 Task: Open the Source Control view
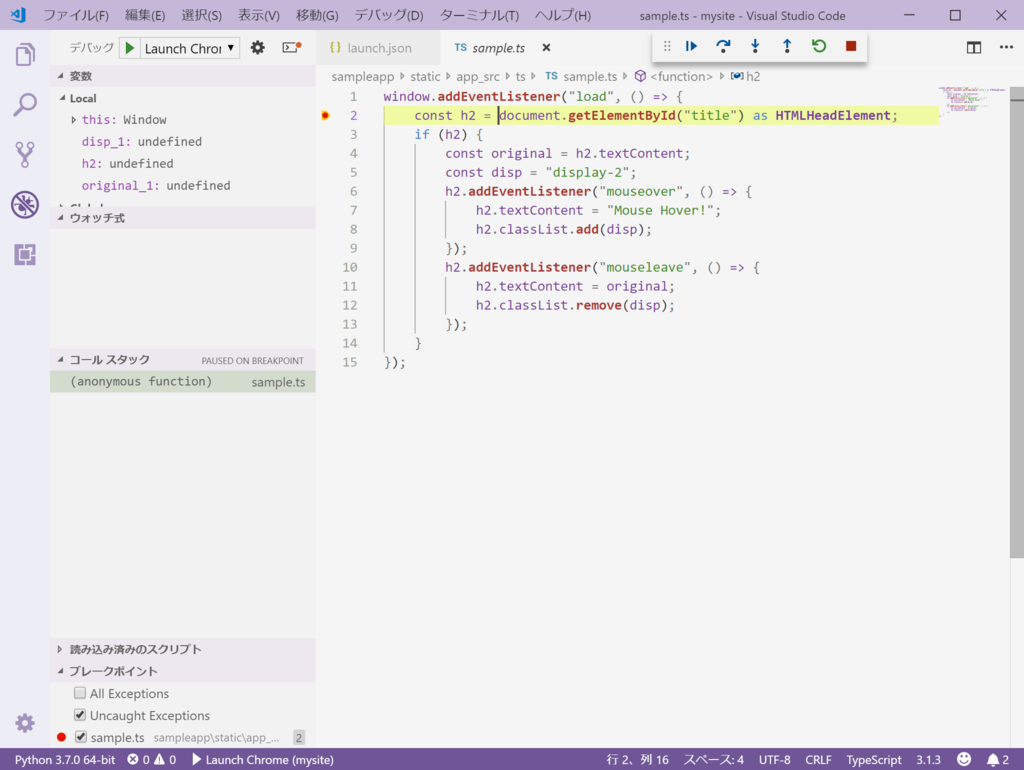coord(25,155)
